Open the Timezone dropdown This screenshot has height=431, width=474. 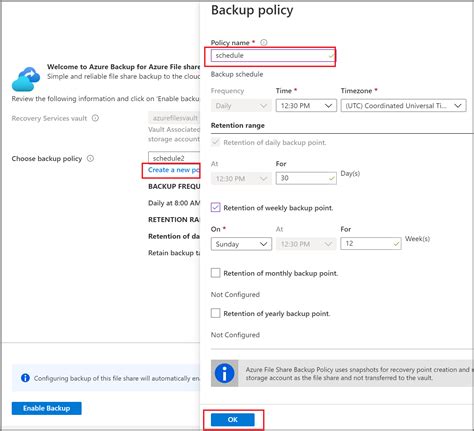tap(403, 106)
